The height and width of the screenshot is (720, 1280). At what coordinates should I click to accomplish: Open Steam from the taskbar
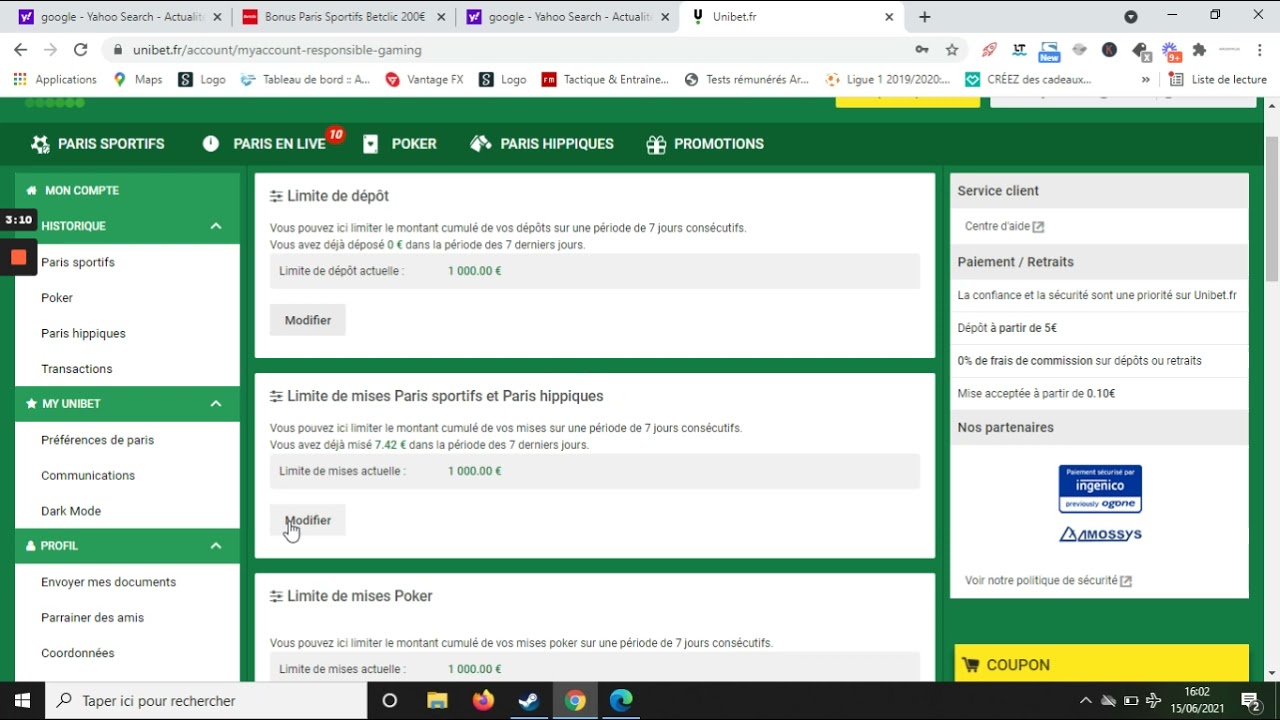pyautogui.click(x=529, y=701)
